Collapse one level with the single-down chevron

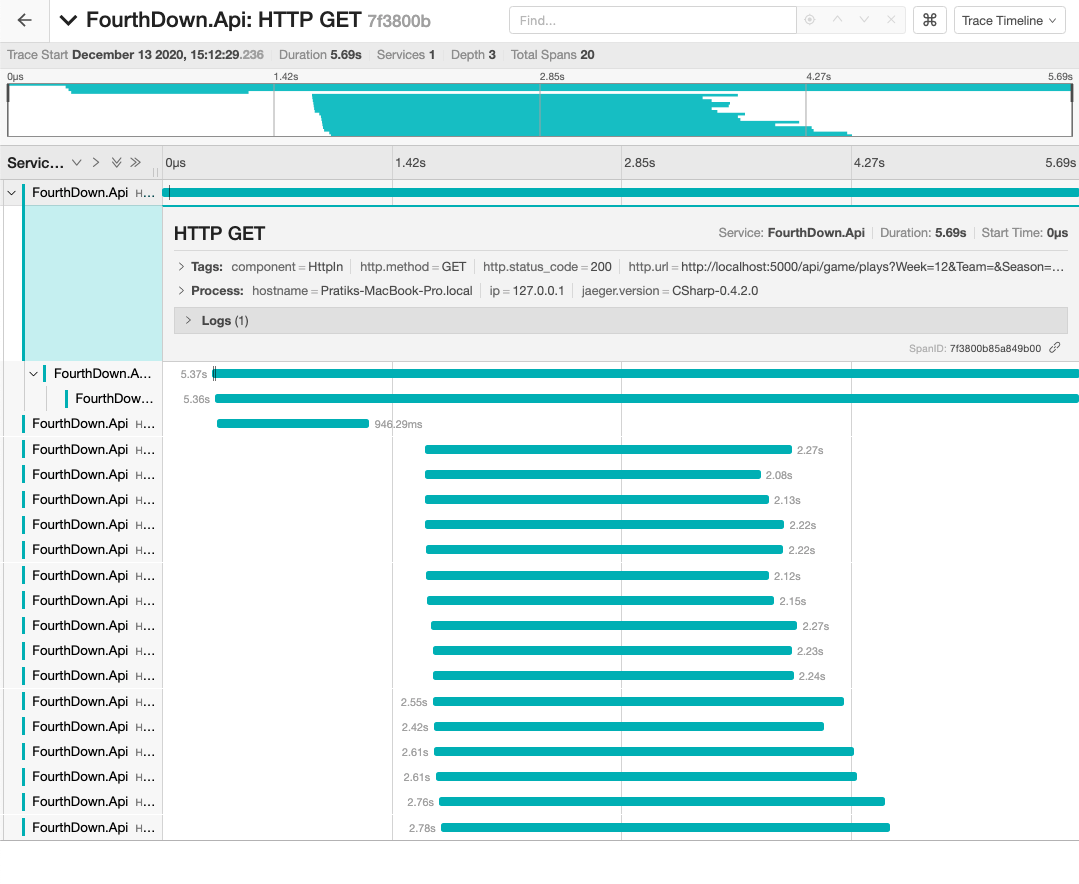click(76, 162)
